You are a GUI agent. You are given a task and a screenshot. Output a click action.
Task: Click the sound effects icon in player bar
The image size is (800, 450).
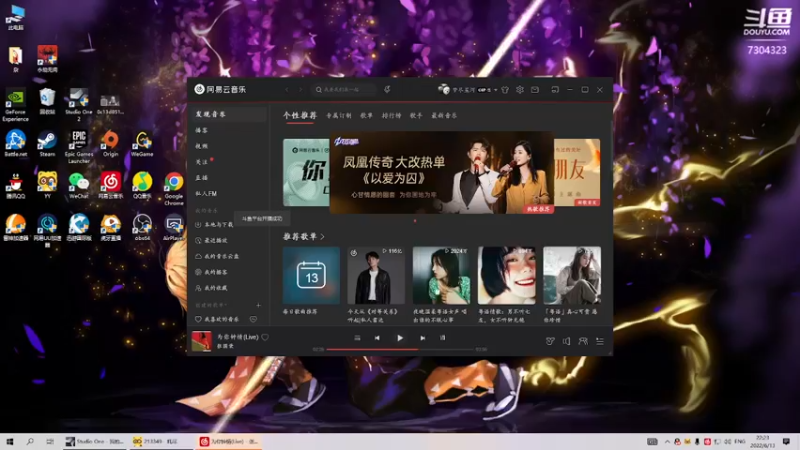[550, 341]
